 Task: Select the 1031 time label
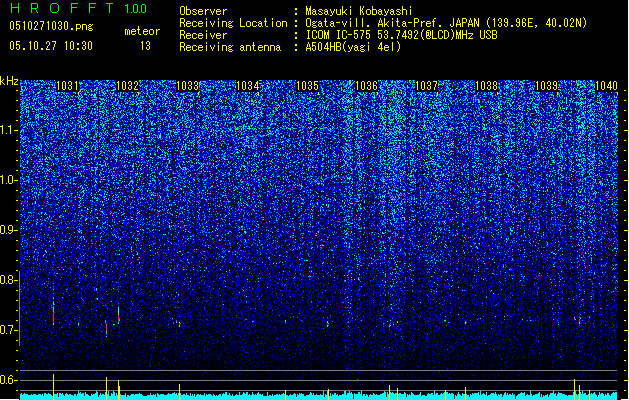coord(67,86)
